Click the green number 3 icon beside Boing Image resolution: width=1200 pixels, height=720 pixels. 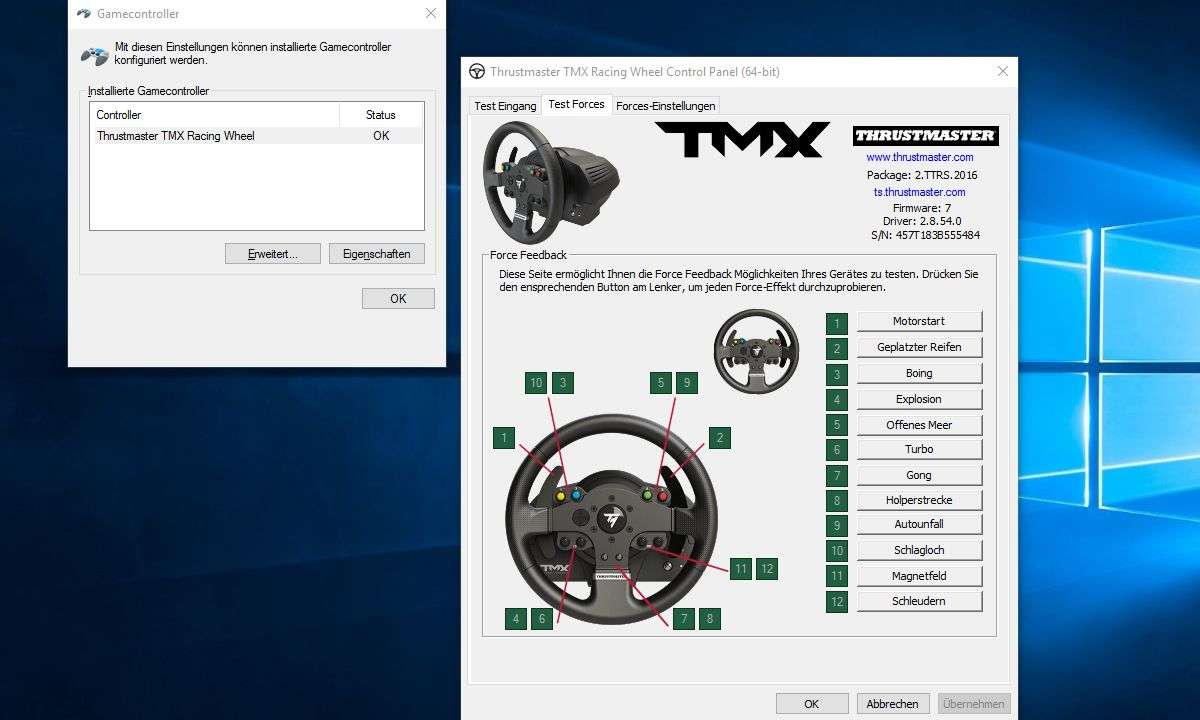837,375
